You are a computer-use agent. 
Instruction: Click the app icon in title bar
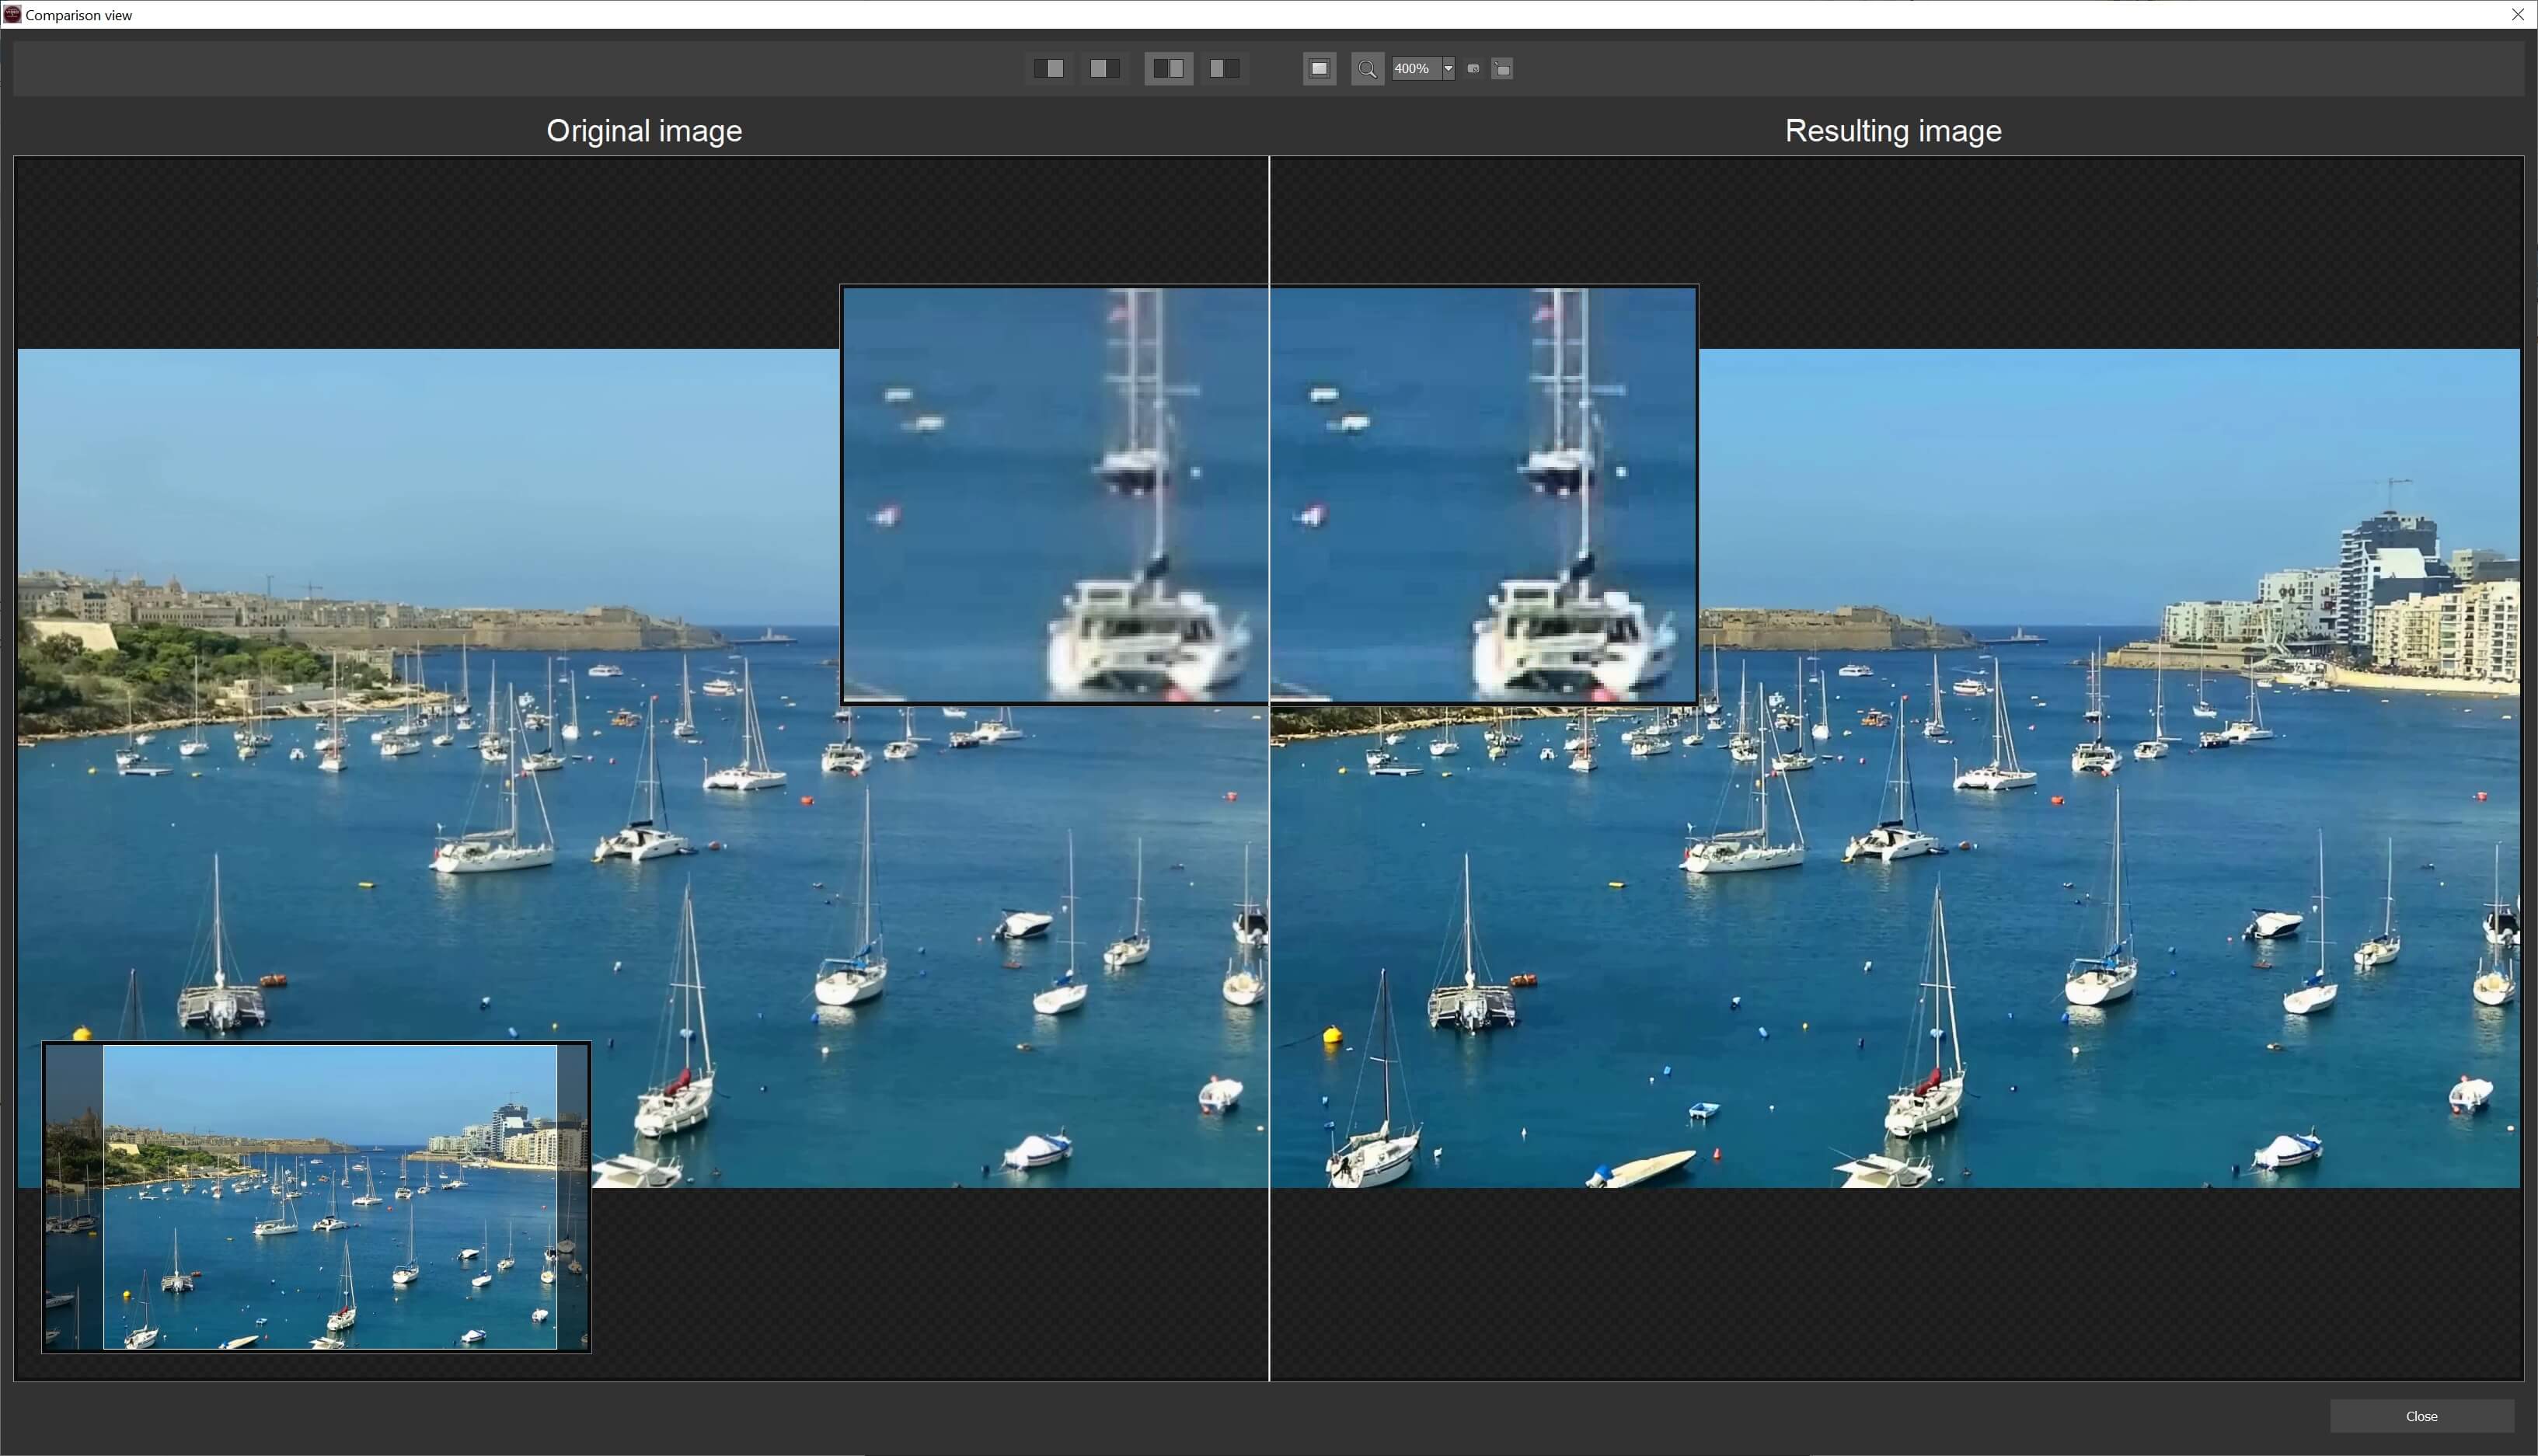tap(12, 14)
